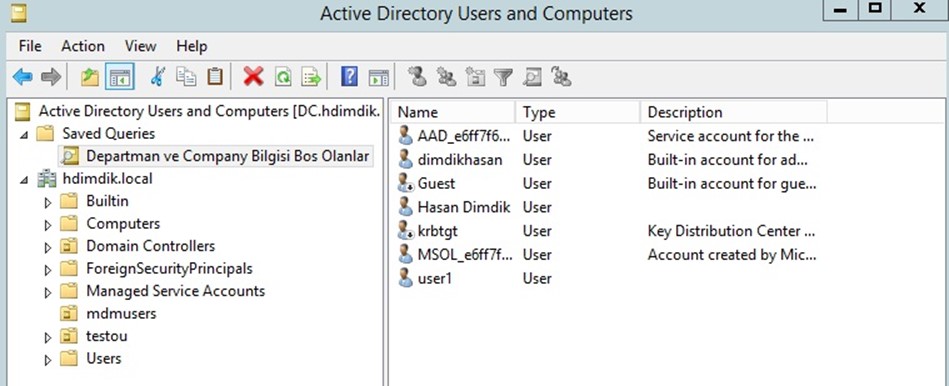Click the red X Delete icon
The image size is (949, 386).
coord(254,77)
